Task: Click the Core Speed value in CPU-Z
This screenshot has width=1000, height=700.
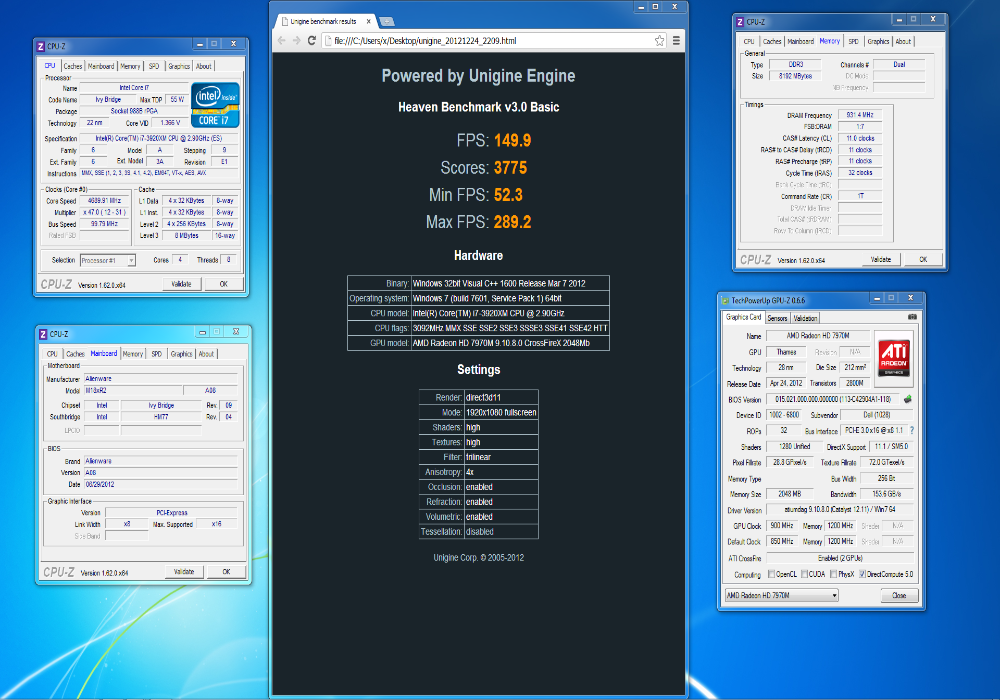Action: pos(105,200)
